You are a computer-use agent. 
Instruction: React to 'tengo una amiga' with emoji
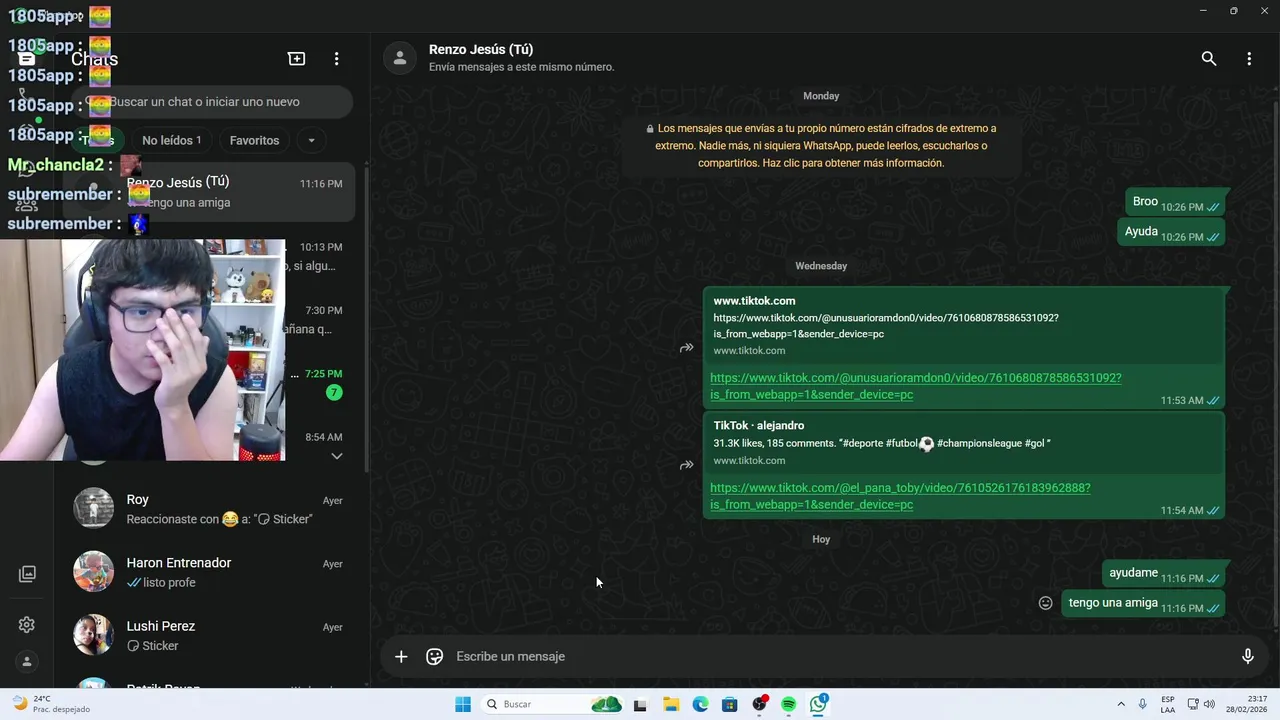point(1046,603)
